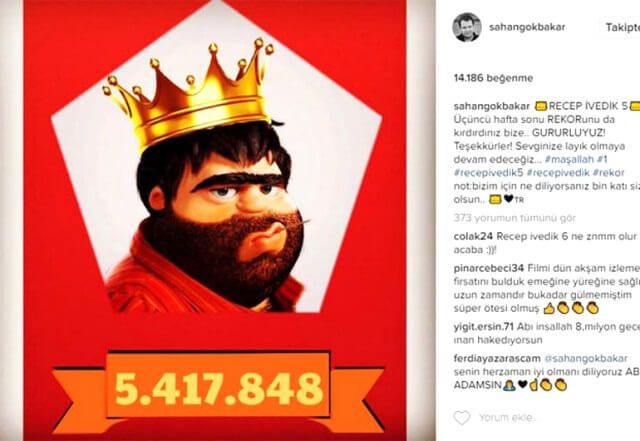Expand all 373 comments
The width and height of the screenshot is (640, 441).
point(514,218)
